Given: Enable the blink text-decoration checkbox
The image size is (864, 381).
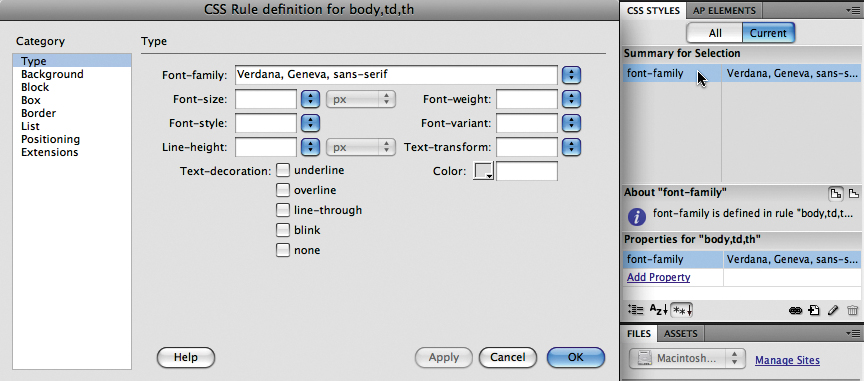Looking at the screenshot, I should 283,230.
